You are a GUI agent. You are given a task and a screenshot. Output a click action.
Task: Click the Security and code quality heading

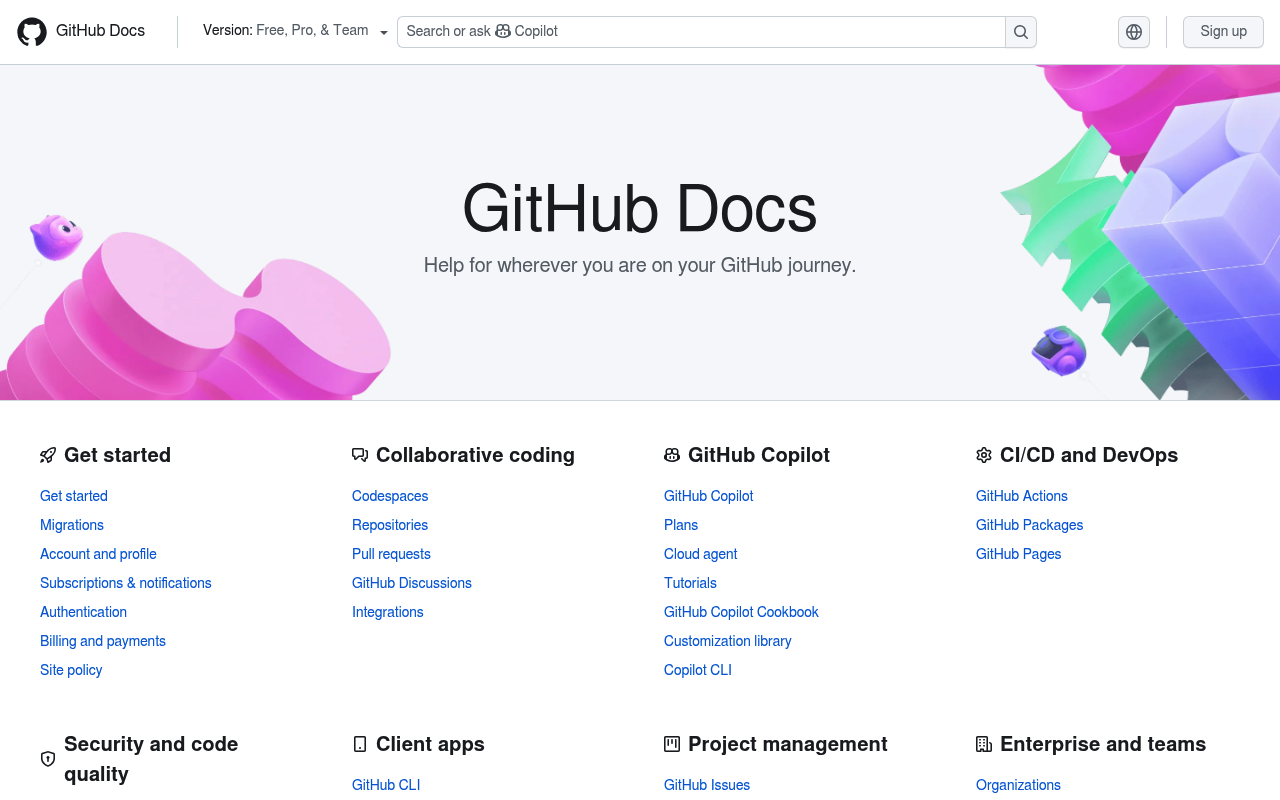(x=151, y=759)
